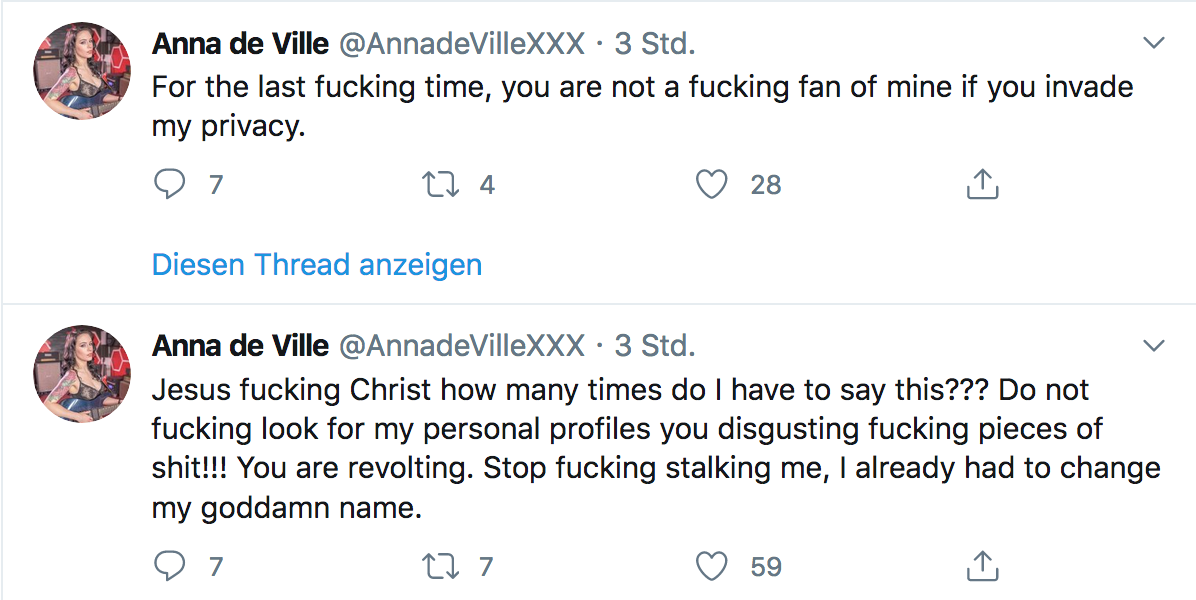The height and width of the screenshot is (600, 1196).
Task: Click the @AnnadeVilleXXX handle in first tweet
Action: [462, 44]
